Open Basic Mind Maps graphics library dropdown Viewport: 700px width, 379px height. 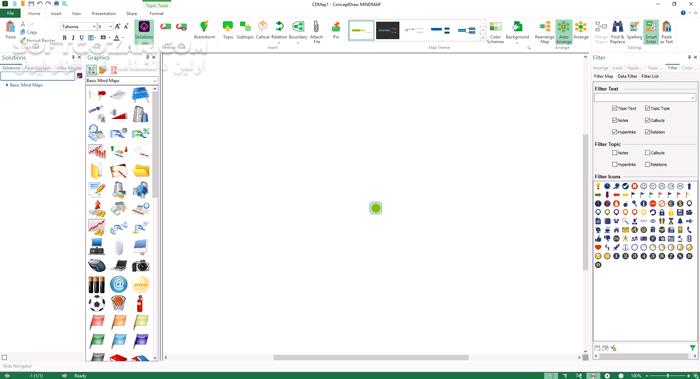click(155, 81)
